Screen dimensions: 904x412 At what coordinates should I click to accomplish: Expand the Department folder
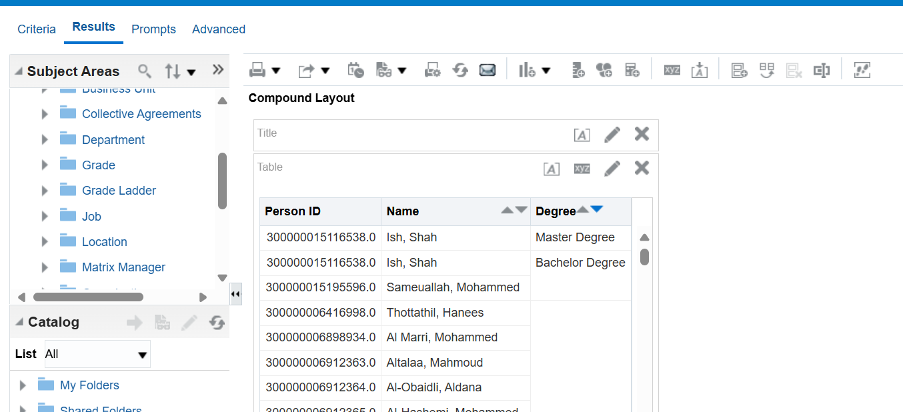tap(45, 140)
